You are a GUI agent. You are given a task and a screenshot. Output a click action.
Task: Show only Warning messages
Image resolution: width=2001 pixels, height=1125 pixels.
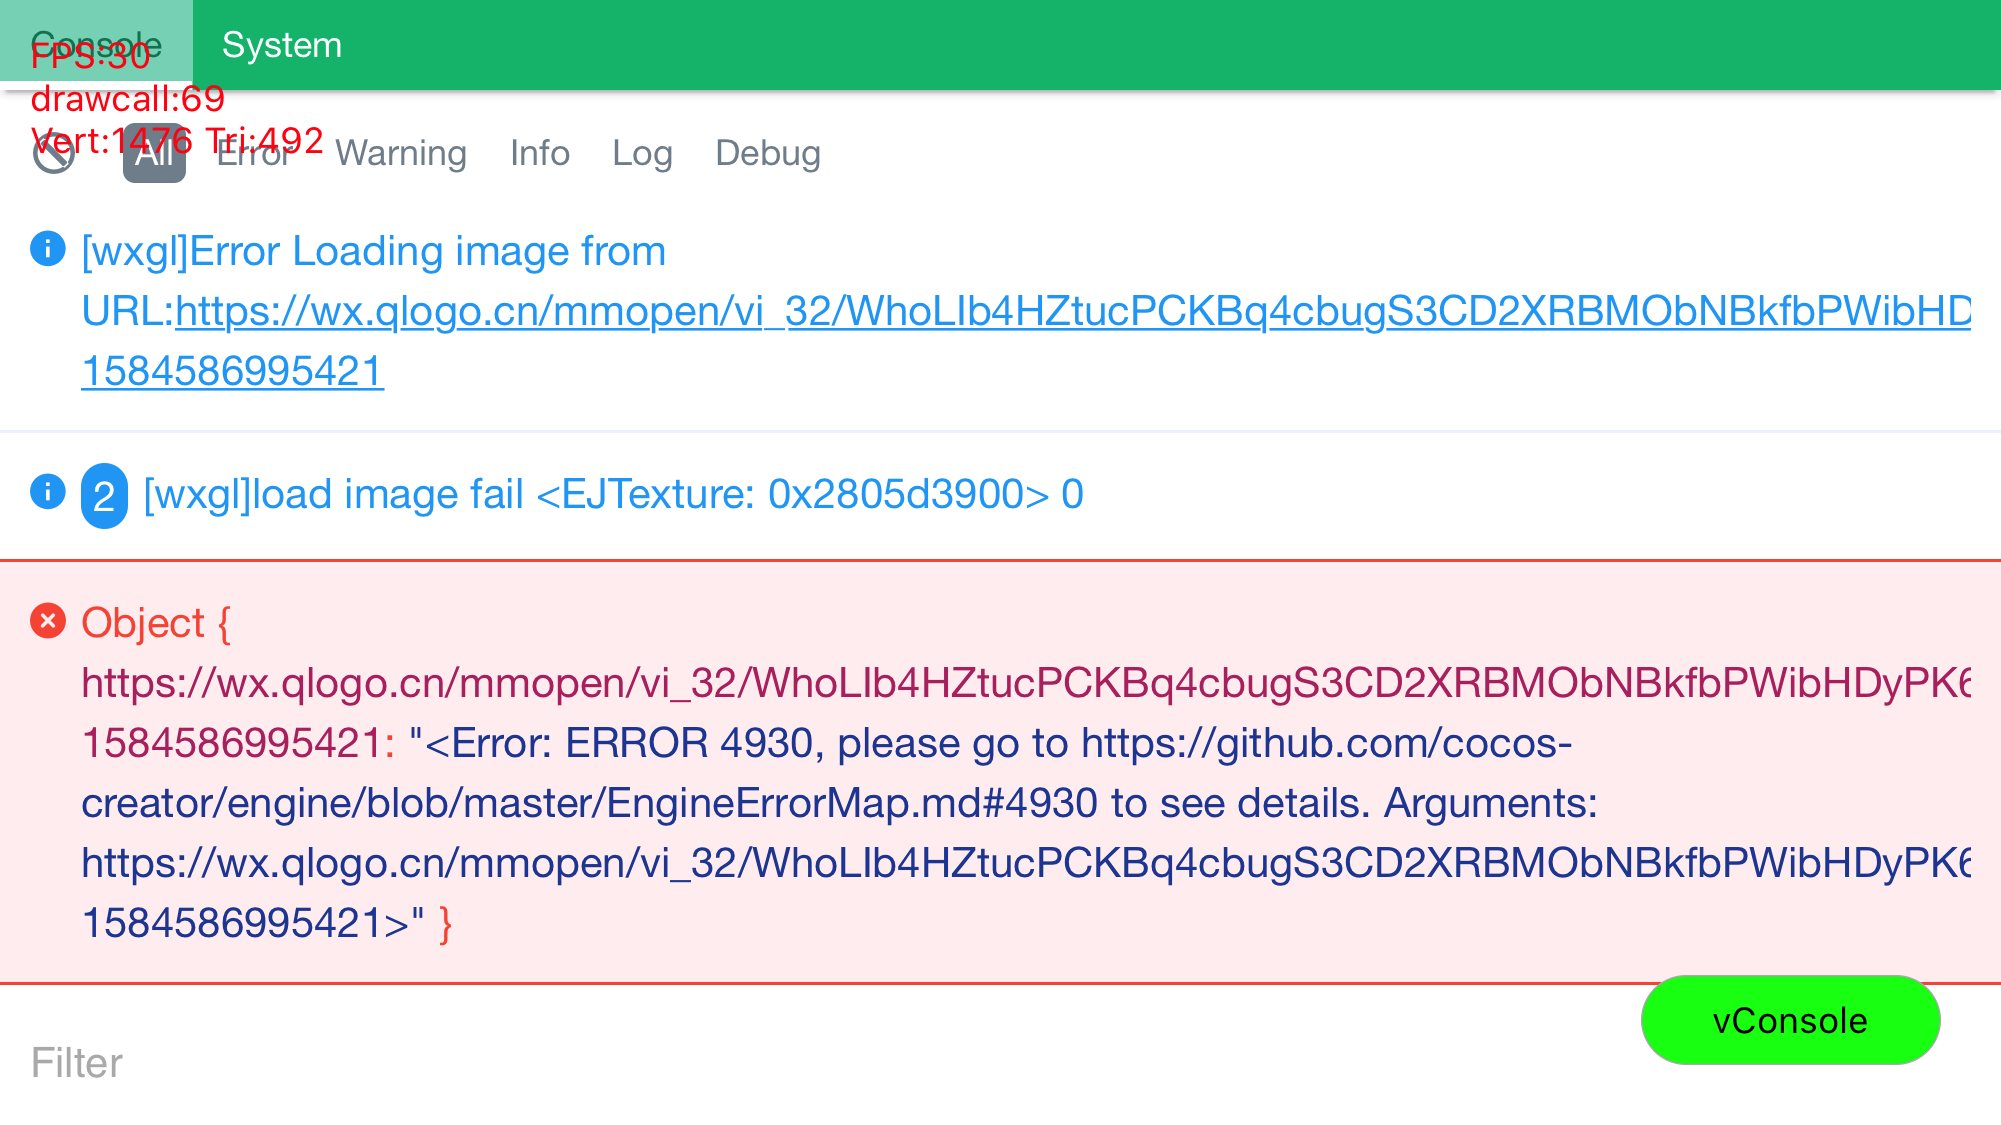[x=401, y=153]
